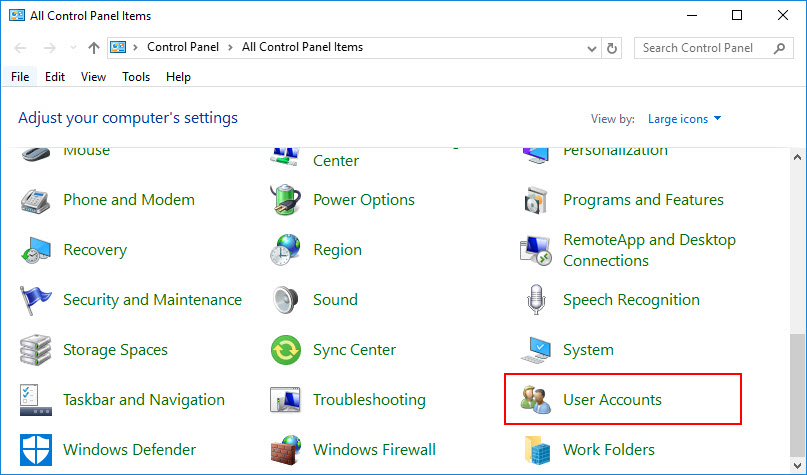Open the Taskbar and Navigation link
This screenshot has height=475, width=807.
pos(144,400)
